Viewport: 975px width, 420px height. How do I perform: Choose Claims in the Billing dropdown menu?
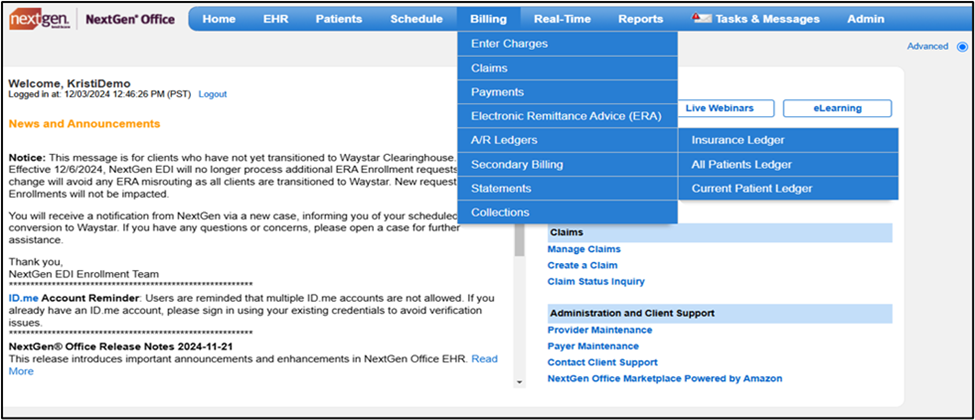pyautogui.click(x=567, y=68)
